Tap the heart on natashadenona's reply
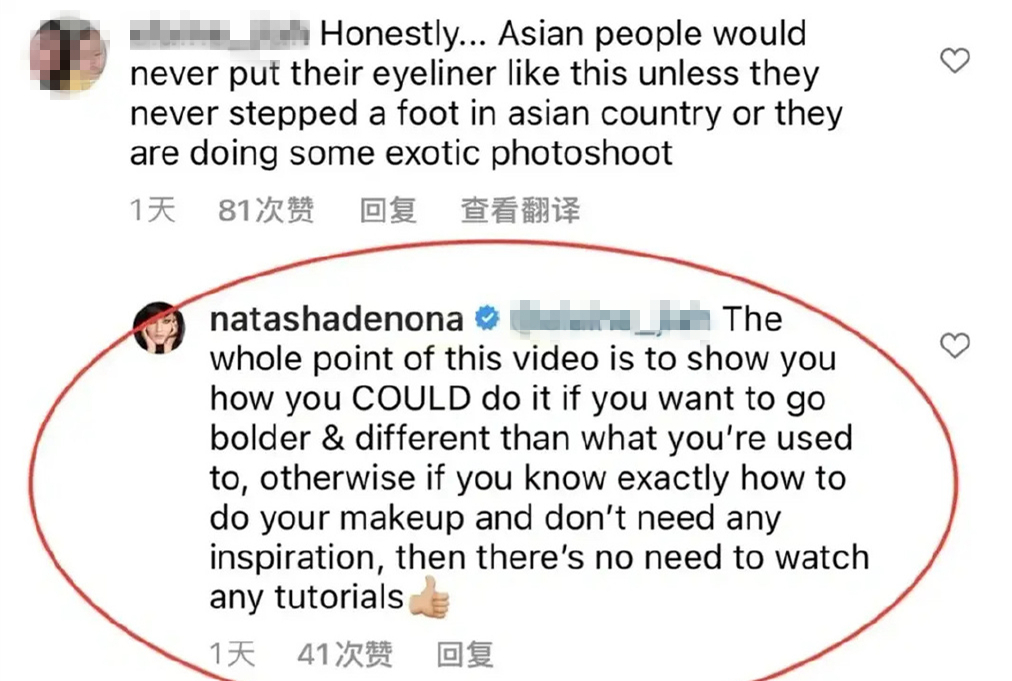The width and height of the screenshot is (1012, 681). coord(955,345)
